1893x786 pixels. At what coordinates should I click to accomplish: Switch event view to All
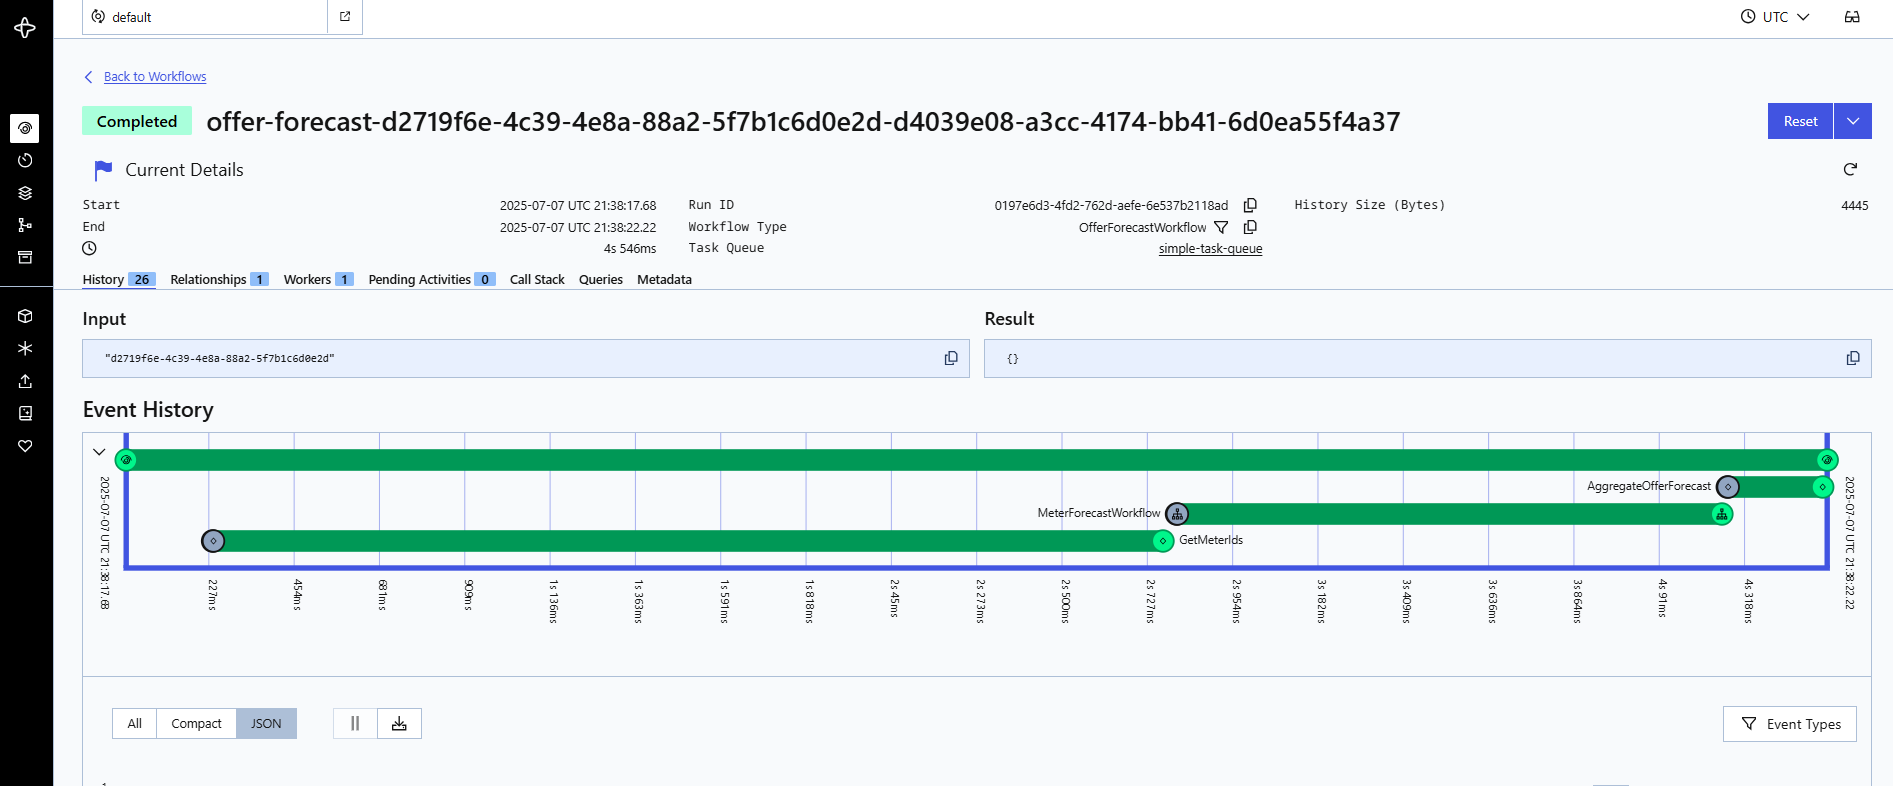pos(135,723)
